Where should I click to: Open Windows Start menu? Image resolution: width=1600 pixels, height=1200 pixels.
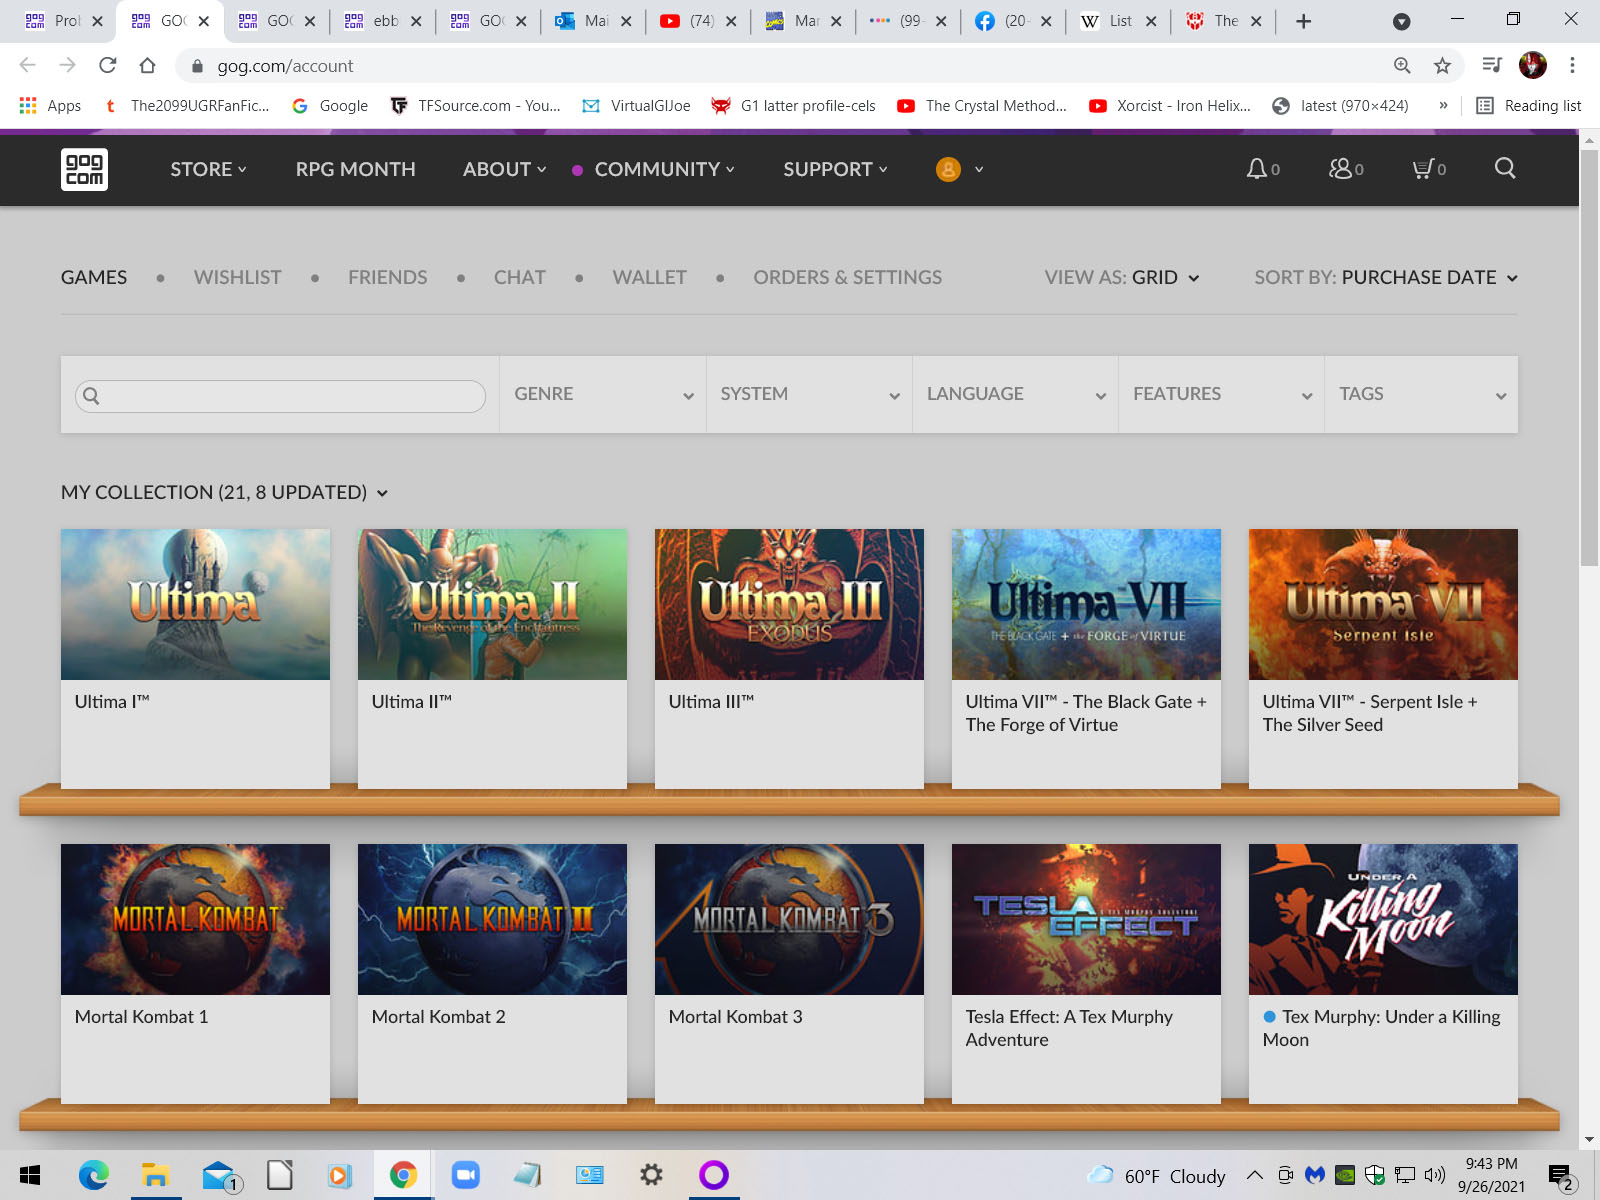(30, 1175)
